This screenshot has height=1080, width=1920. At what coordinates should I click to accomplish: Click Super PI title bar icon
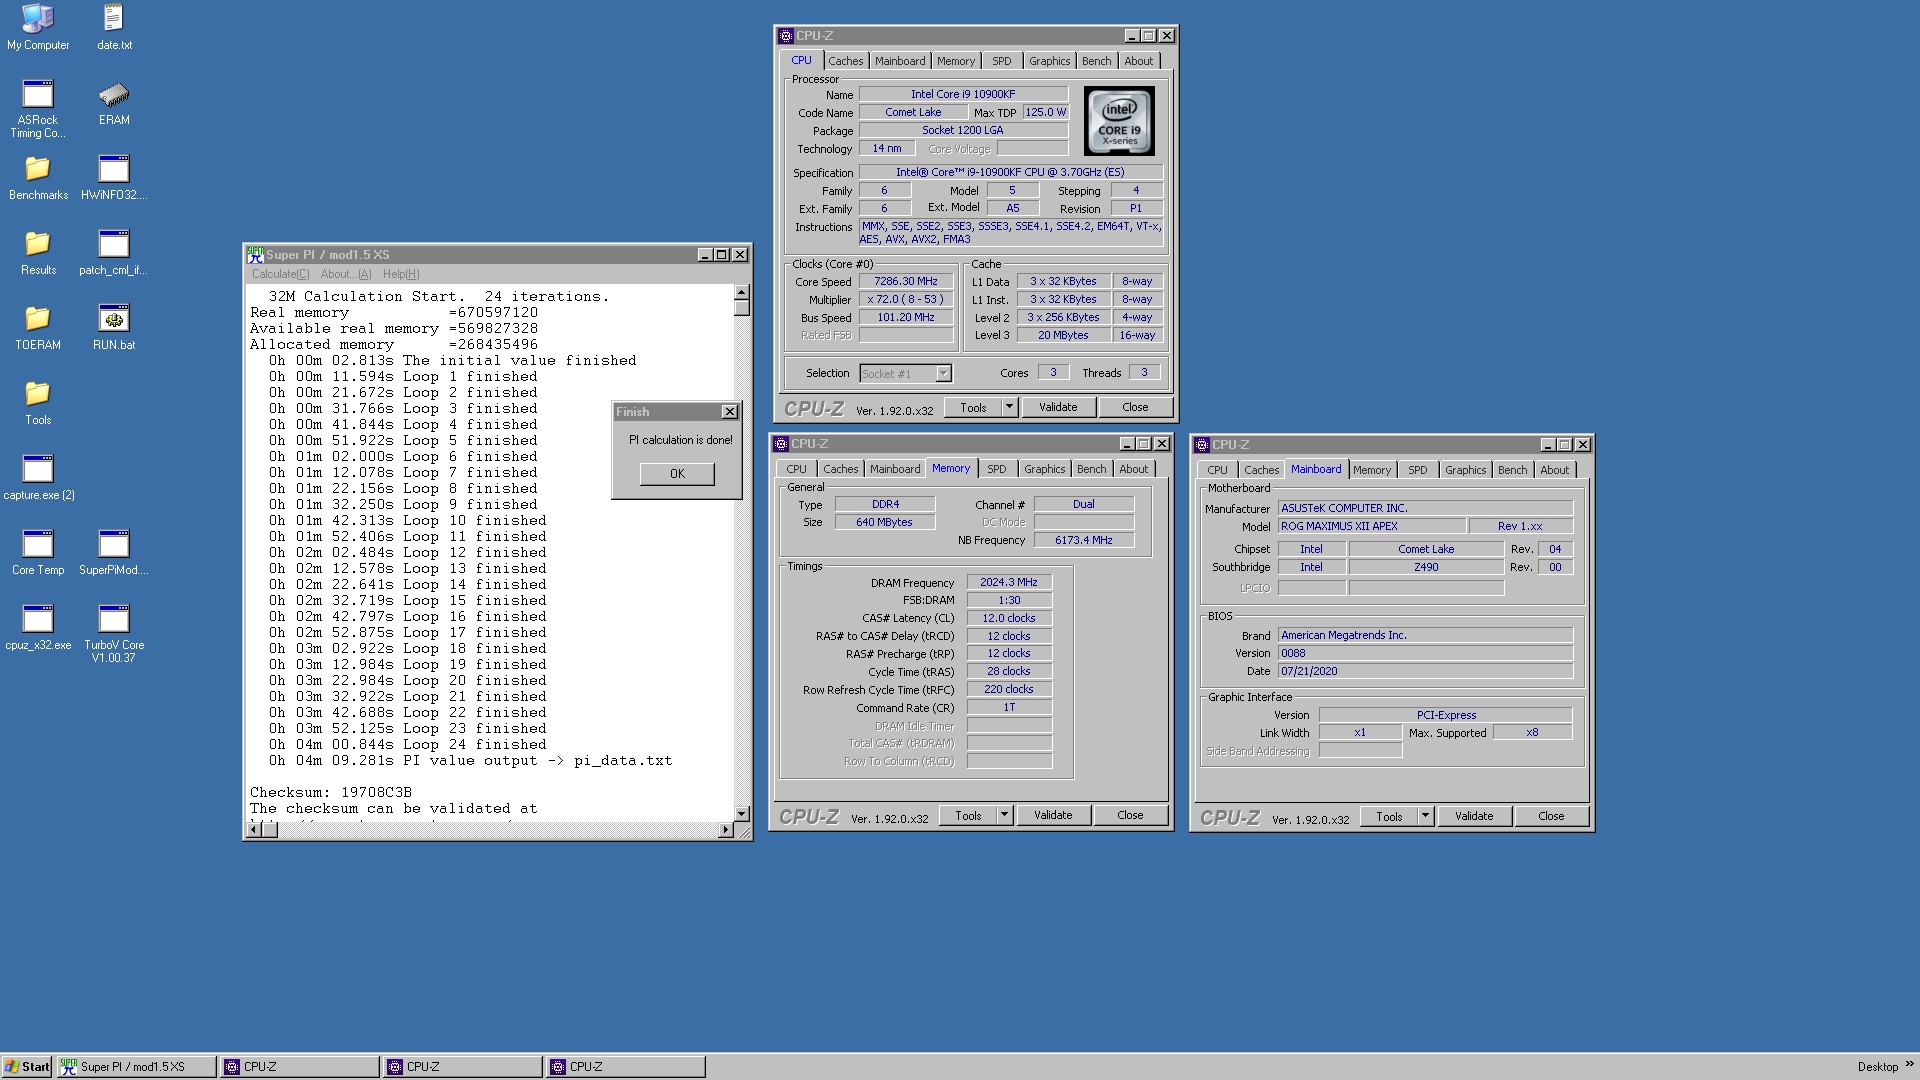[255, 255]
